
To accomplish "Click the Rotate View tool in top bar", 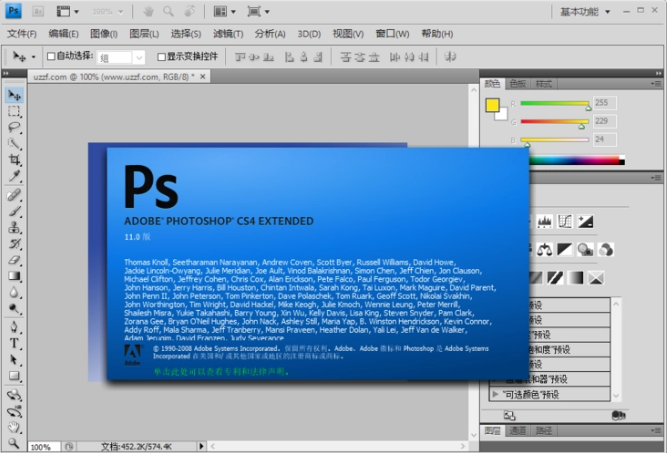I will click(190, 12).
